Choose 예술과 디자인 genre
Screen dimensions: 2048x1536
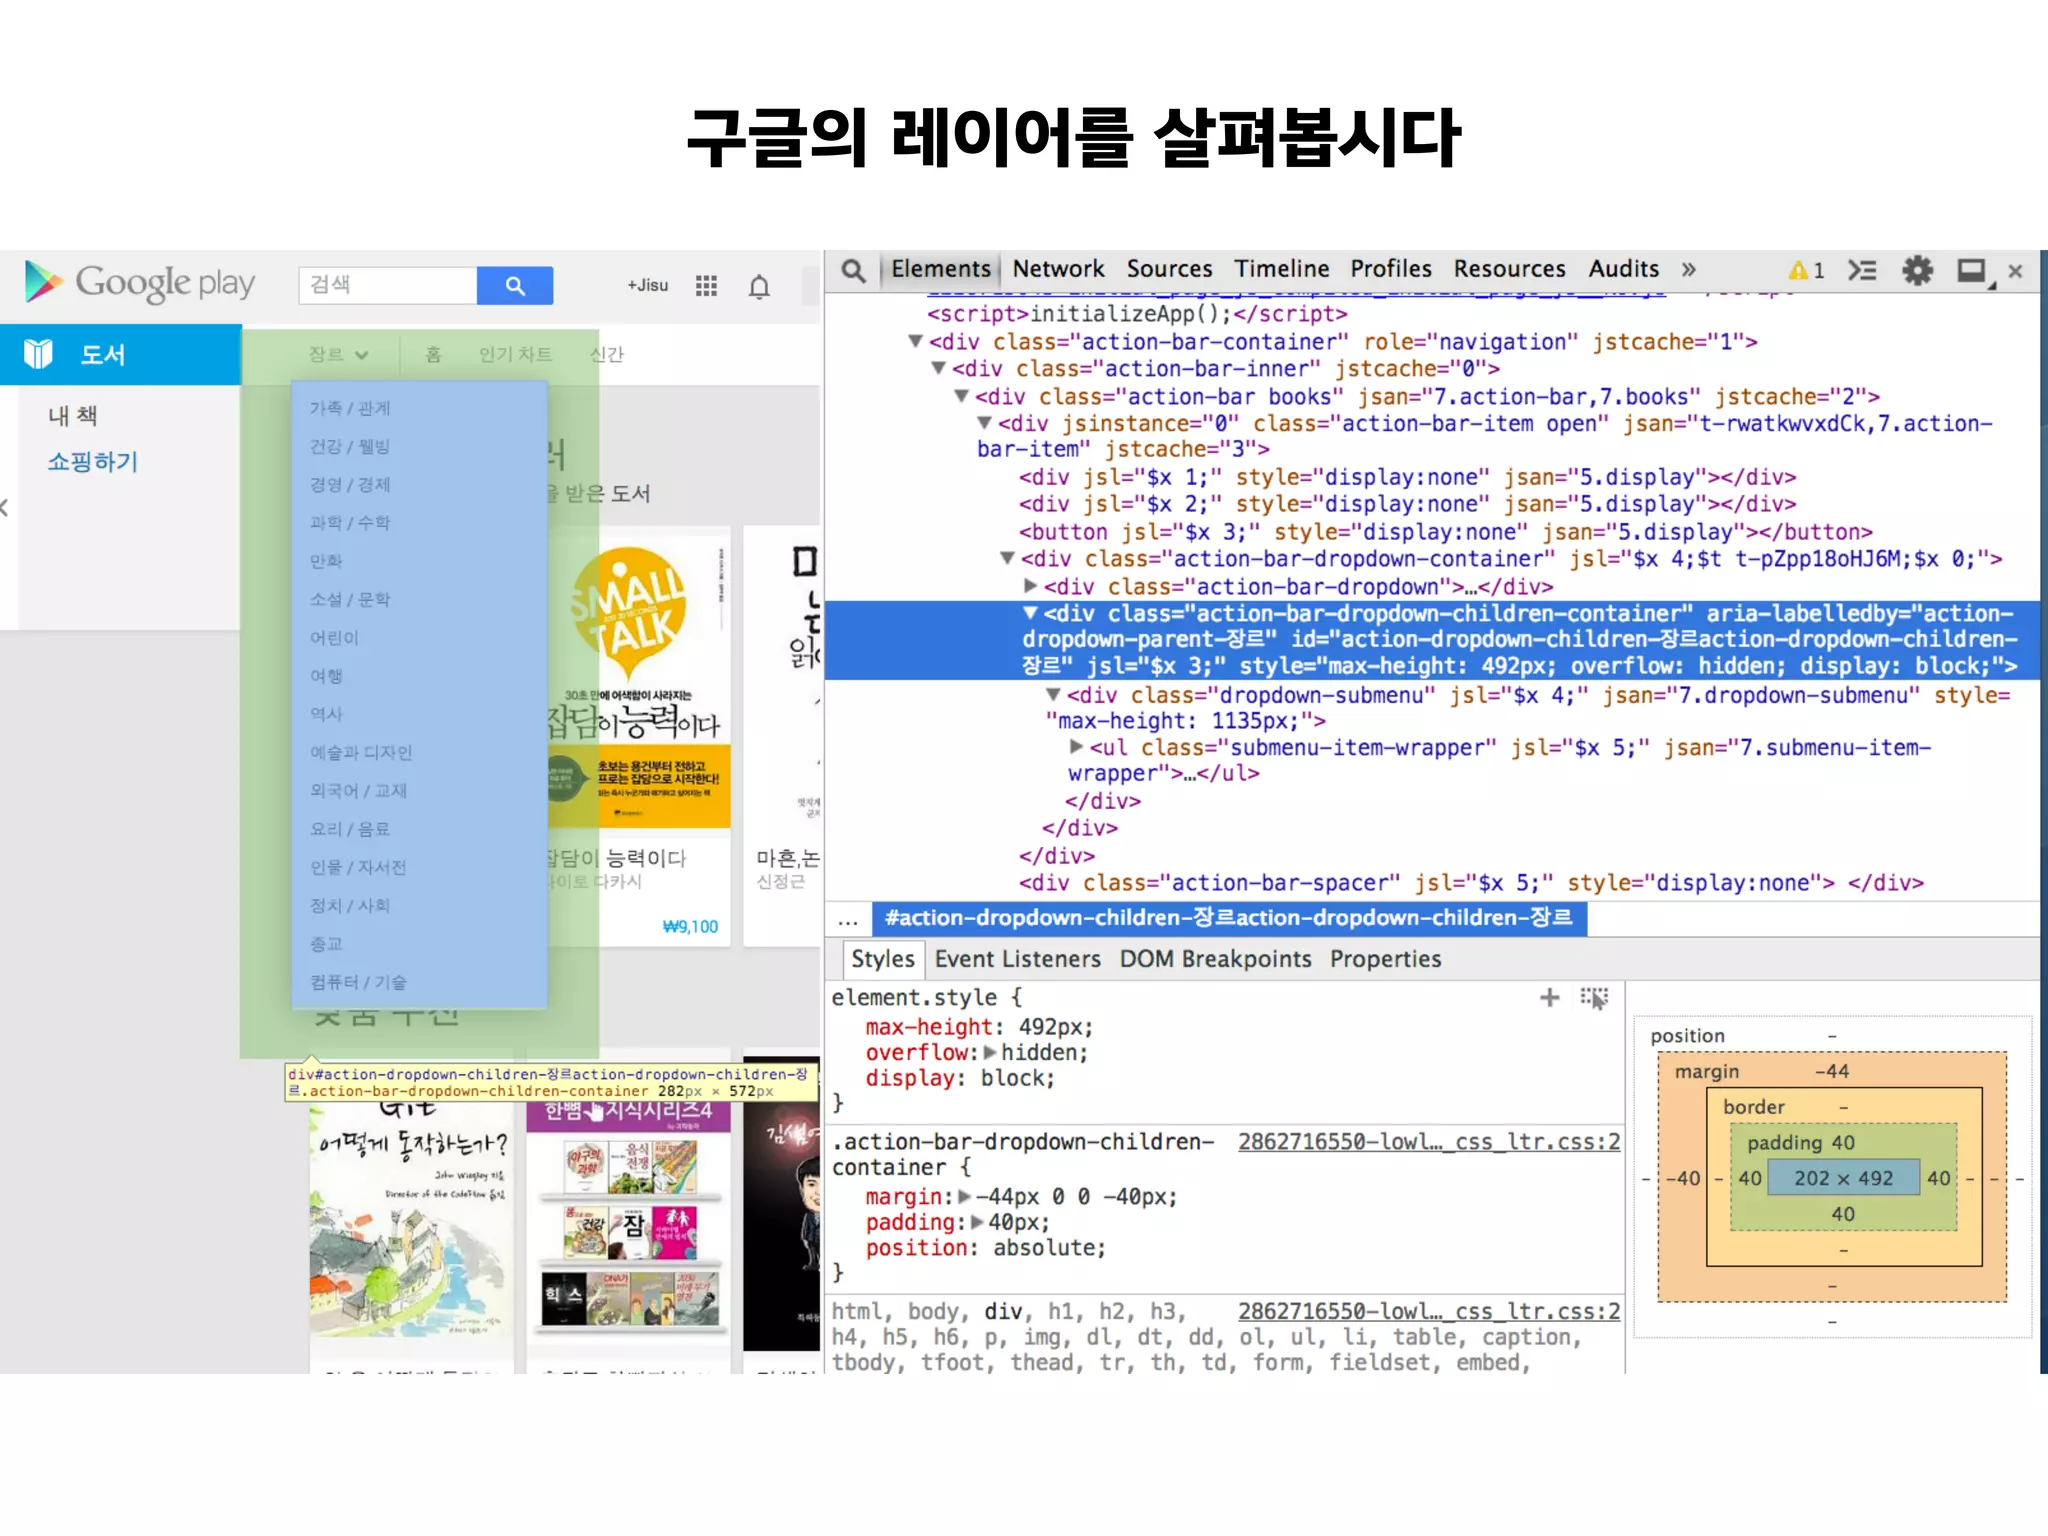click(x=361, y=753)
